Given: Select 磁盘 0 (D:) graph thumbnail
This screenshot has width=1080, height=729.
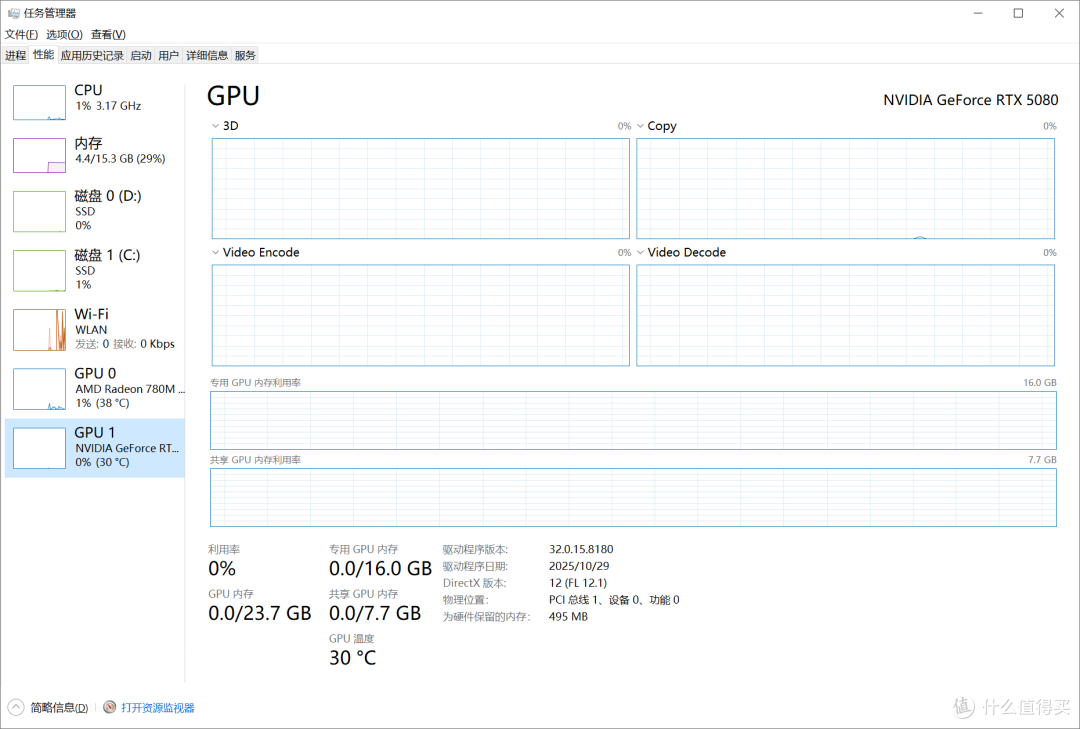Looking at the screenshot, I should pos(39,212).
